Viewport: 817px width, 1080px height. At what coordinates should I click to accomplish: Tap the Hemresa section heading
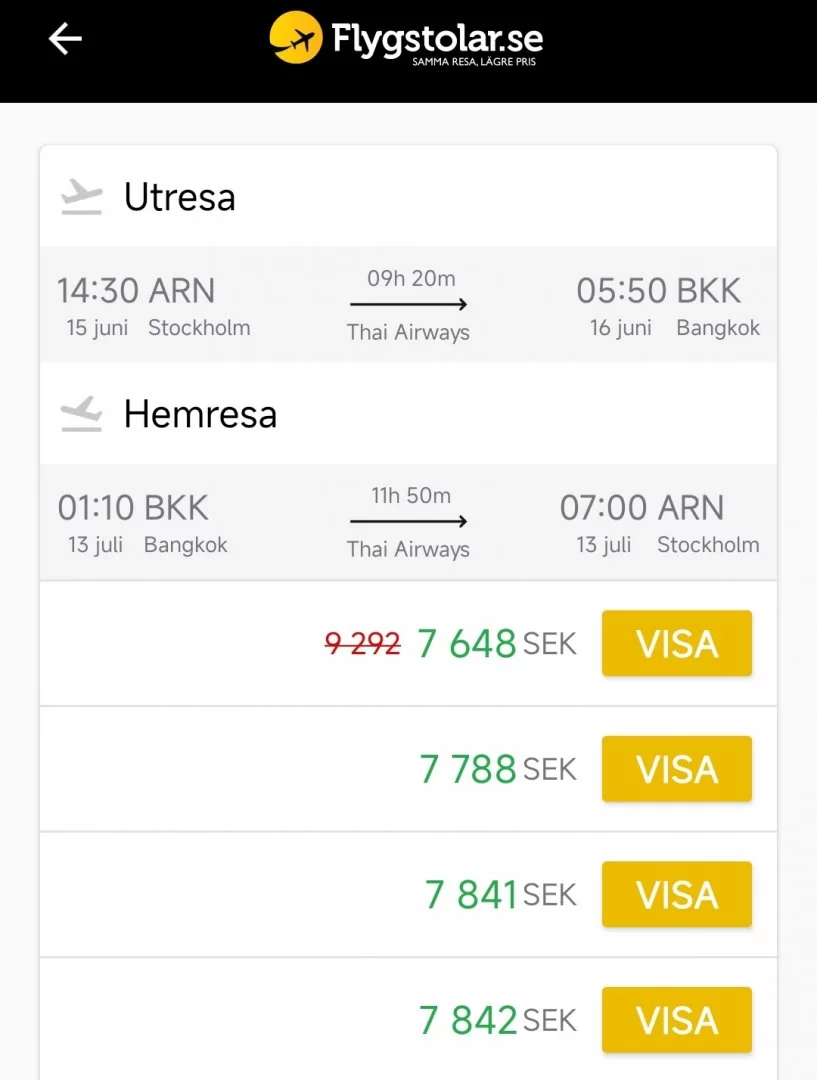click(x=200, y=414)
